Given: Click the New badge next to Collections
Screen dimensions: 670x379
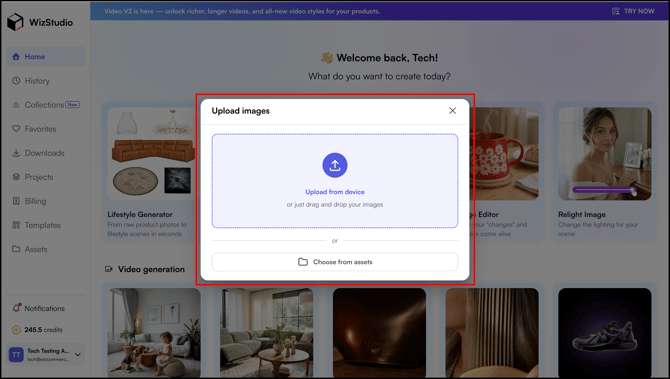Looking at the screenshot, I should (73, 104).
